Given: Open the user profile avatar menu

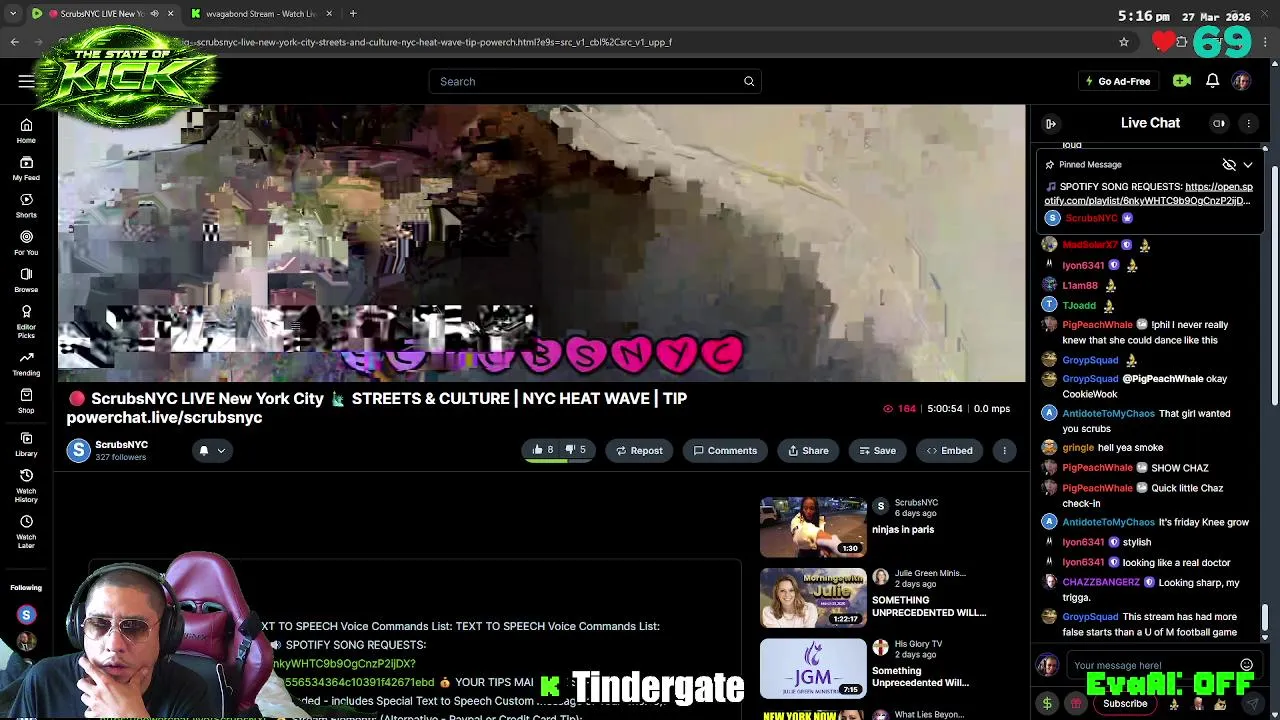Looking at the screenshot, I should pos(1241,81).
